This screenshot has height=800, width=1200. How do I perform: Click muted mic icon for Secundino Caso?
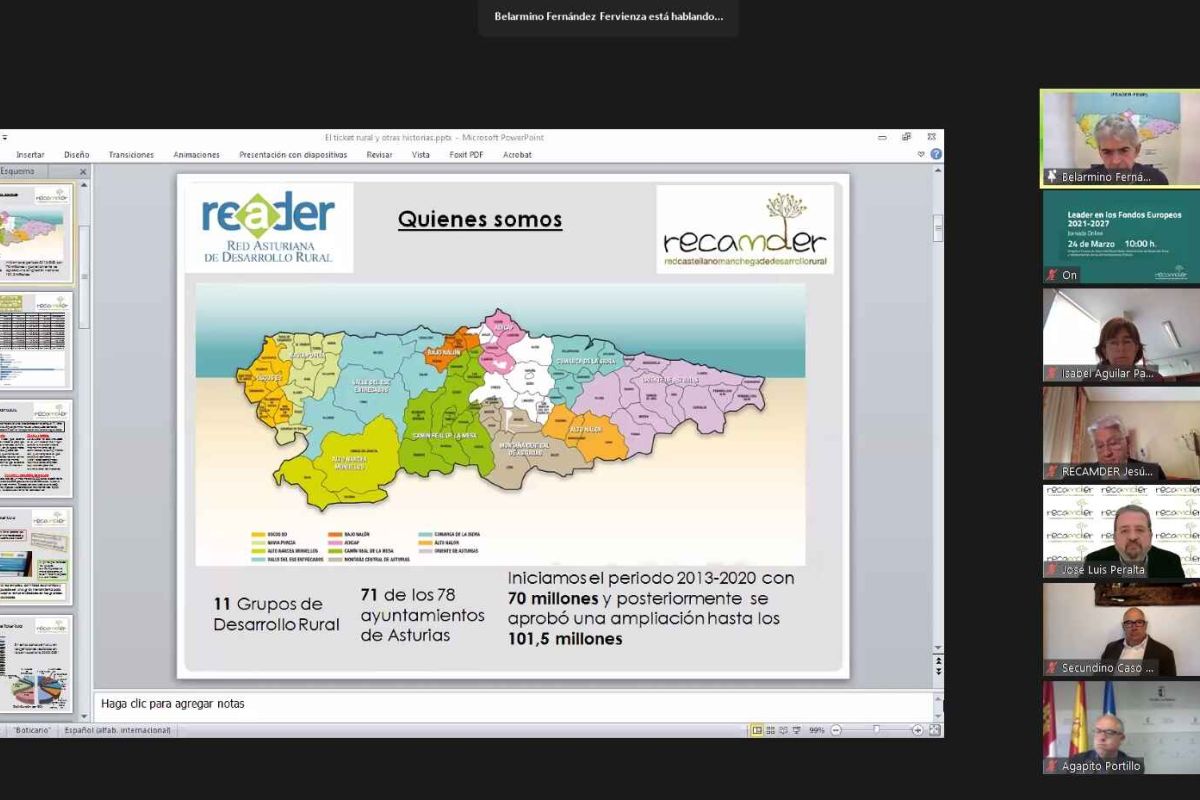1051,667
